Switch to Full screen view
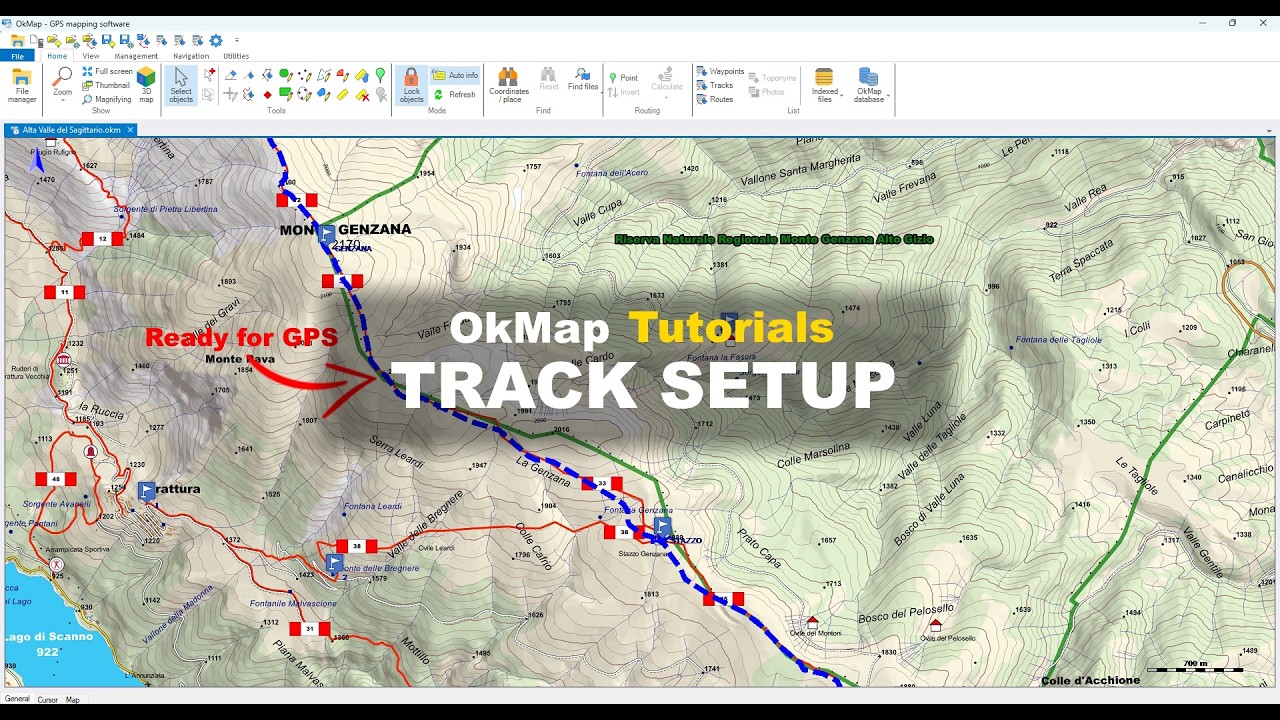 107,71
